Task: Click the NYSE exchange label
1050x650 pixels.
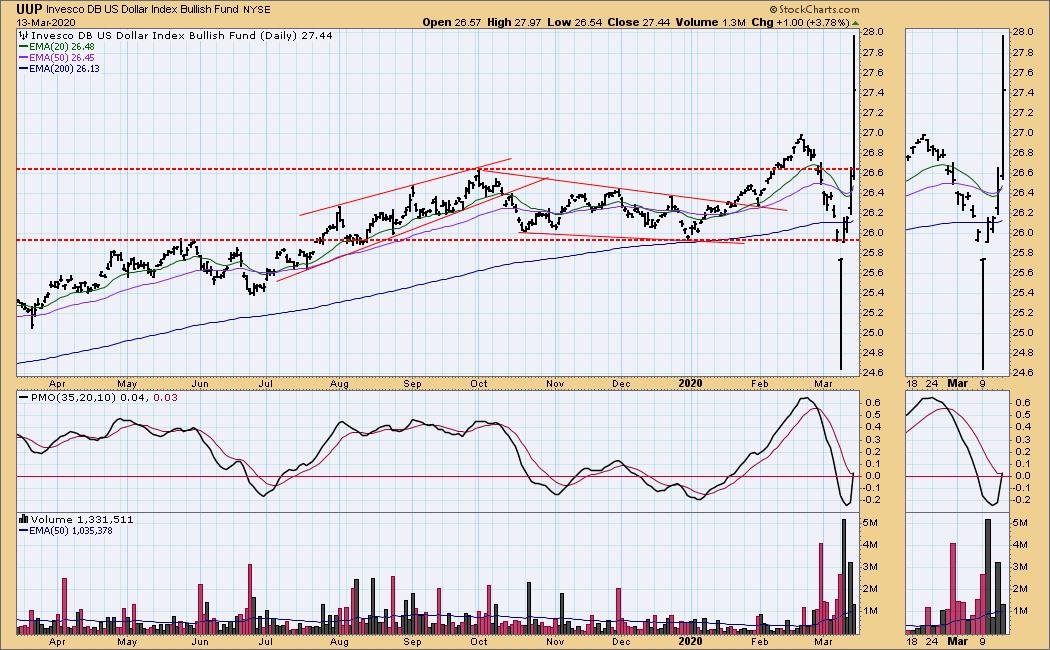Action: point(258,10)
